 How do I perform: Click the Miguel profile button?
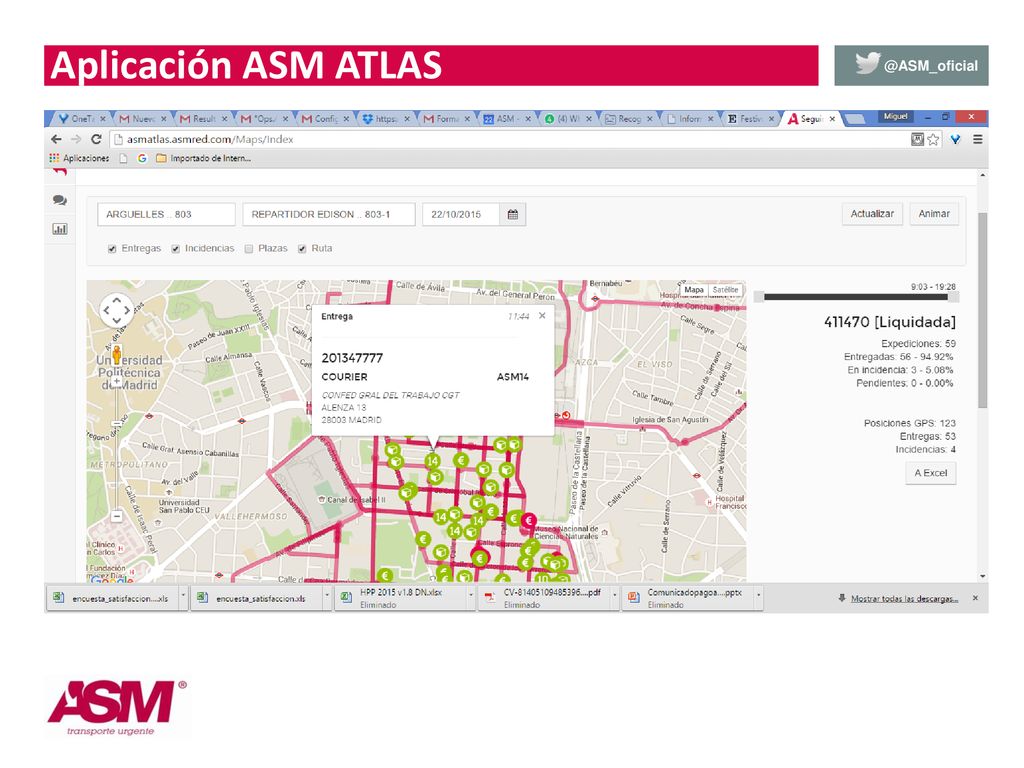(x=895, y=116)
